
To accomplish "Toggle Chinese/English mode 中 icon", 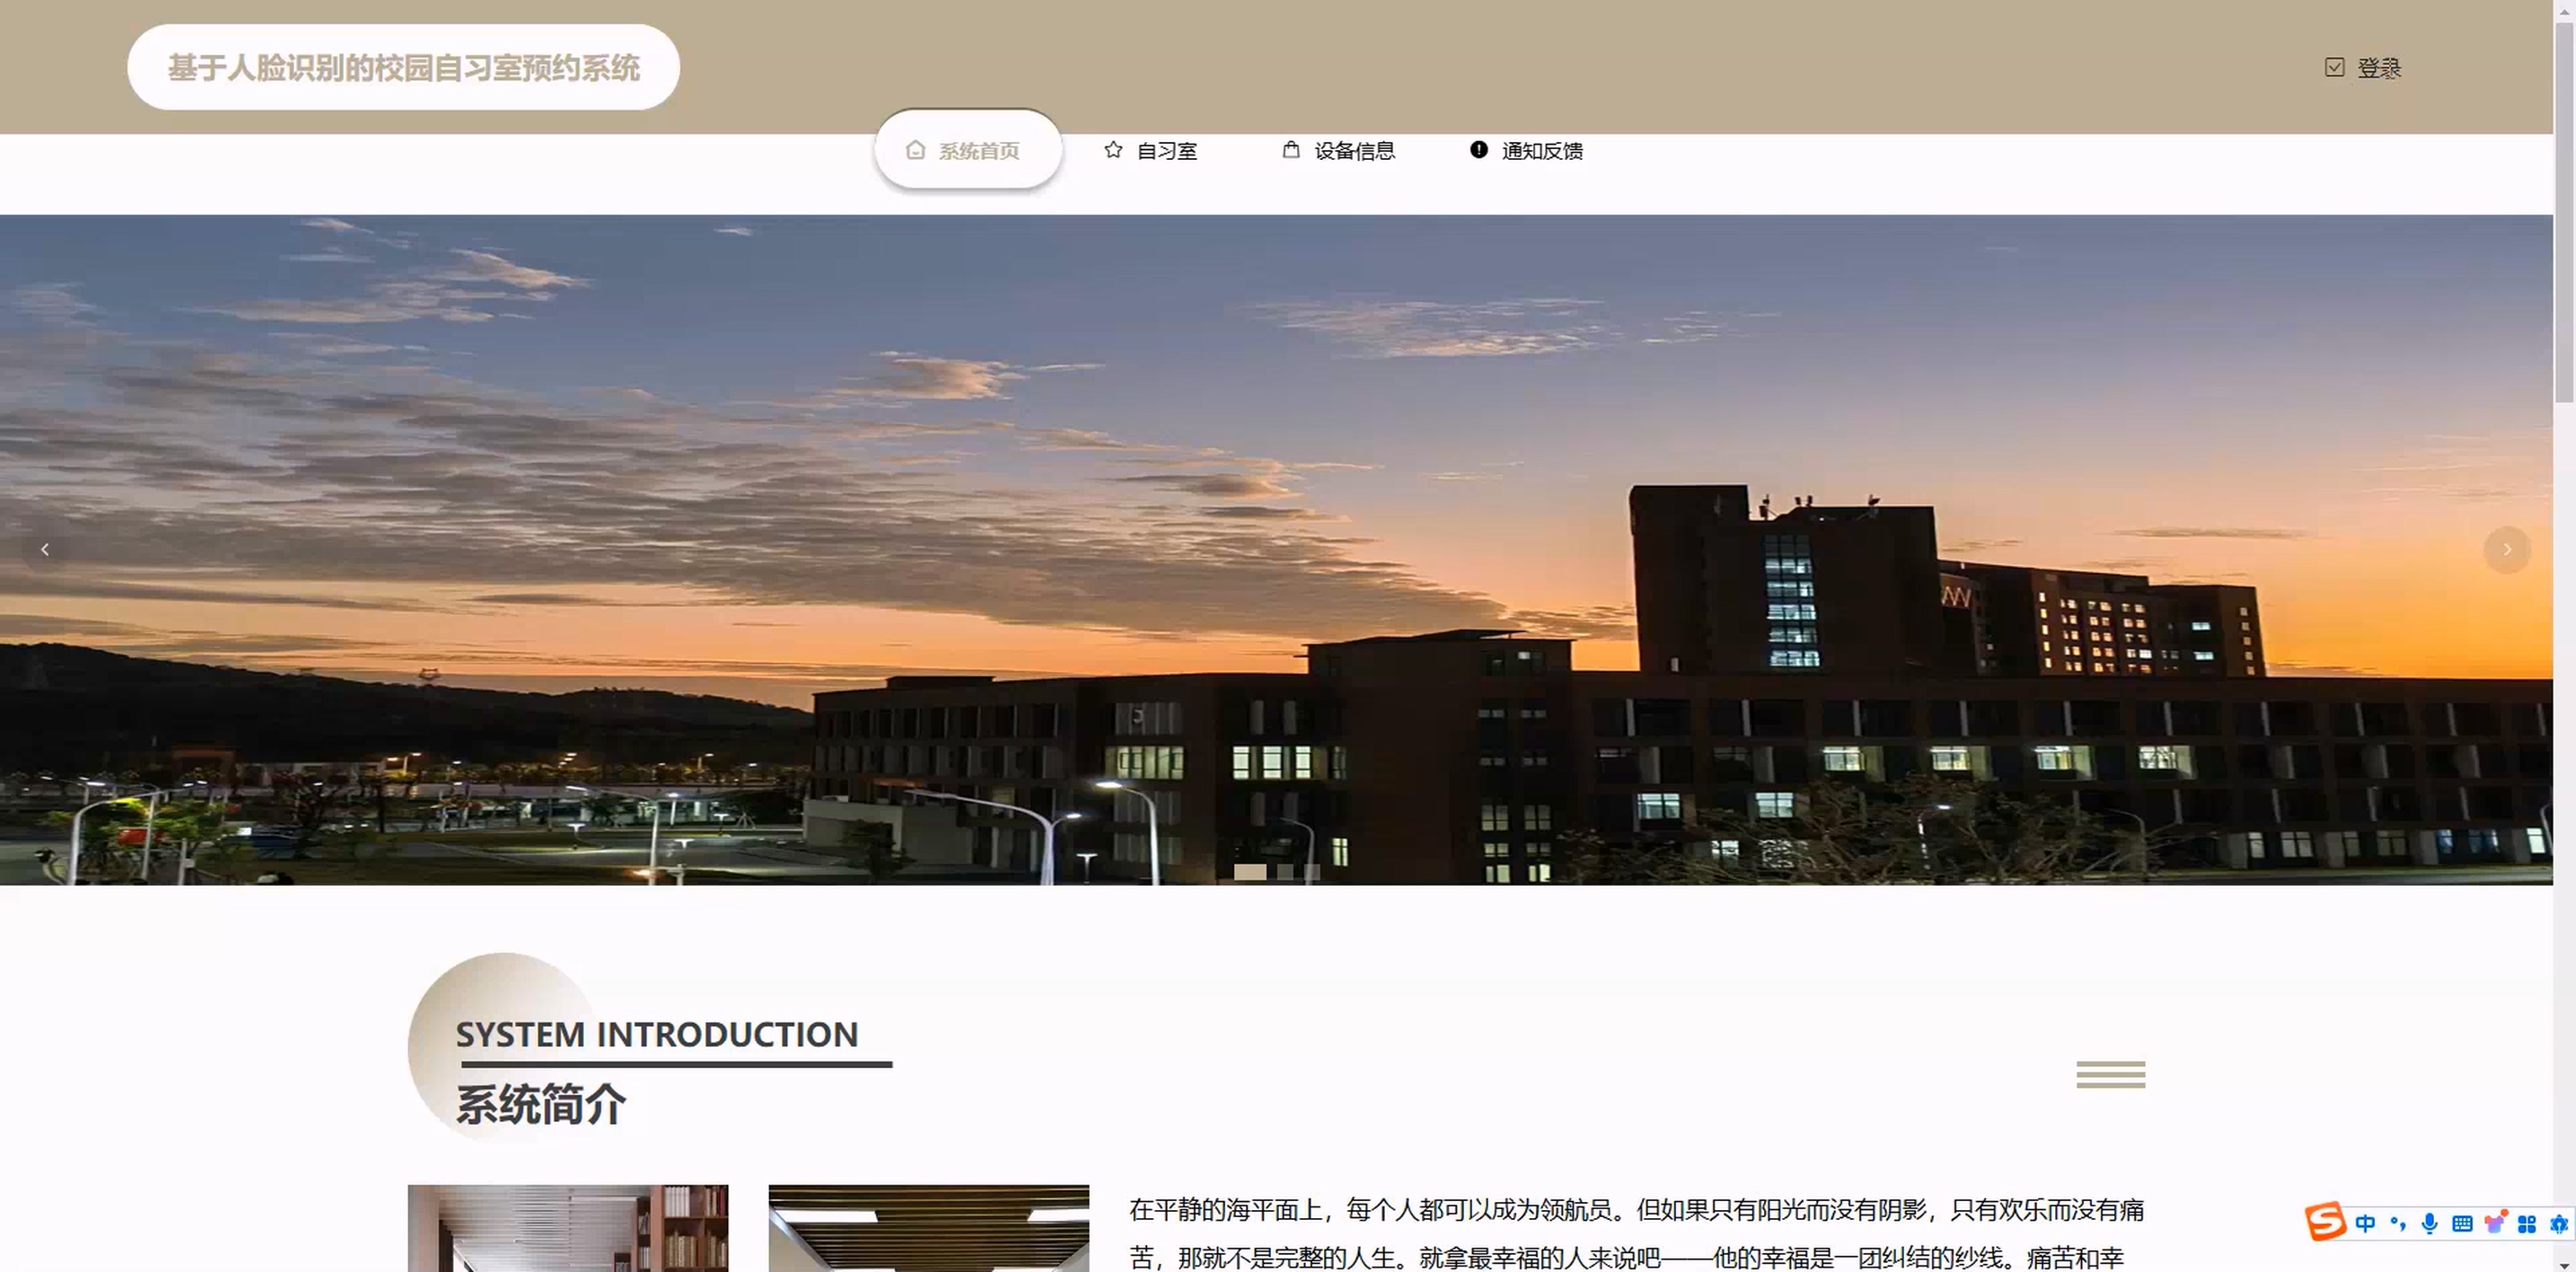I will [x=2365, y=1223].
